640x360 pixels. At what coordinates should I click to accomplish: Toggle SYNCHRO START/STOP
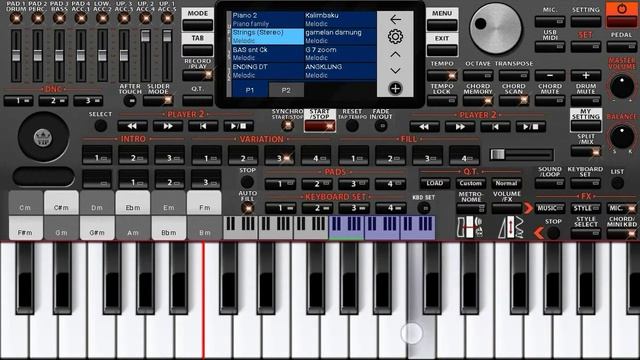coord(287,126)
